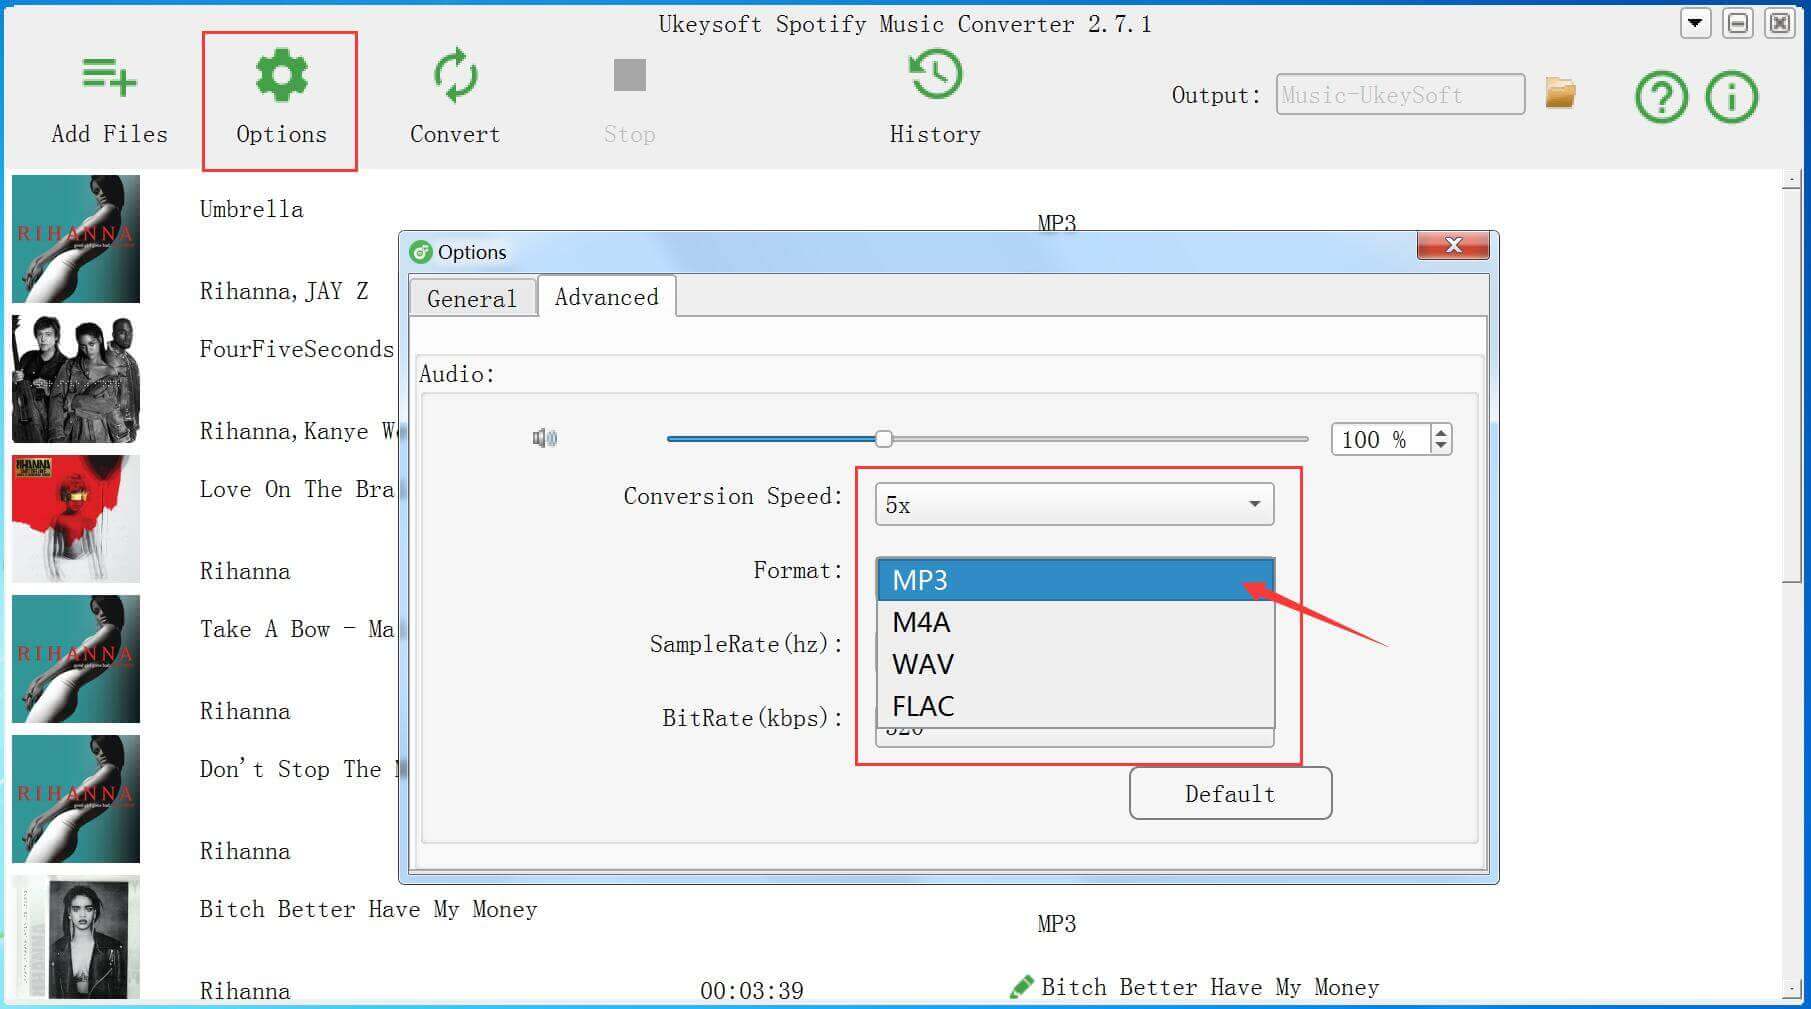
Task: Click the FourFiveSeconds song title
Action: pyautogui.click(x=296, y=349)
